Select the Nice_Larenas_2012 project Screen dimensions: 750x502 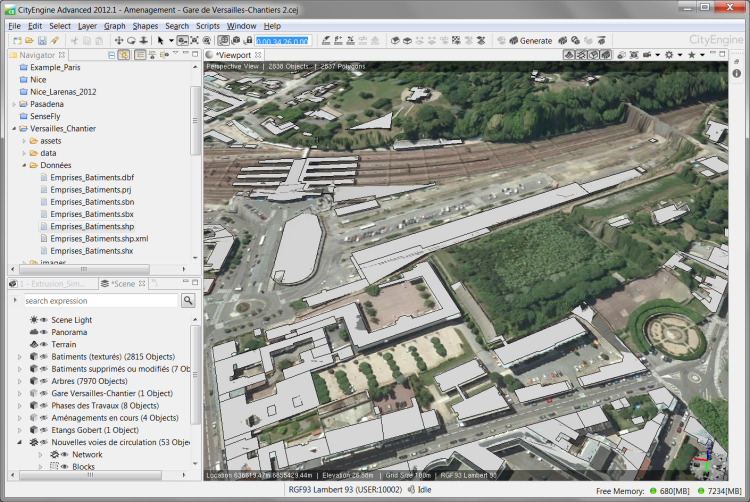coord(63,92)
